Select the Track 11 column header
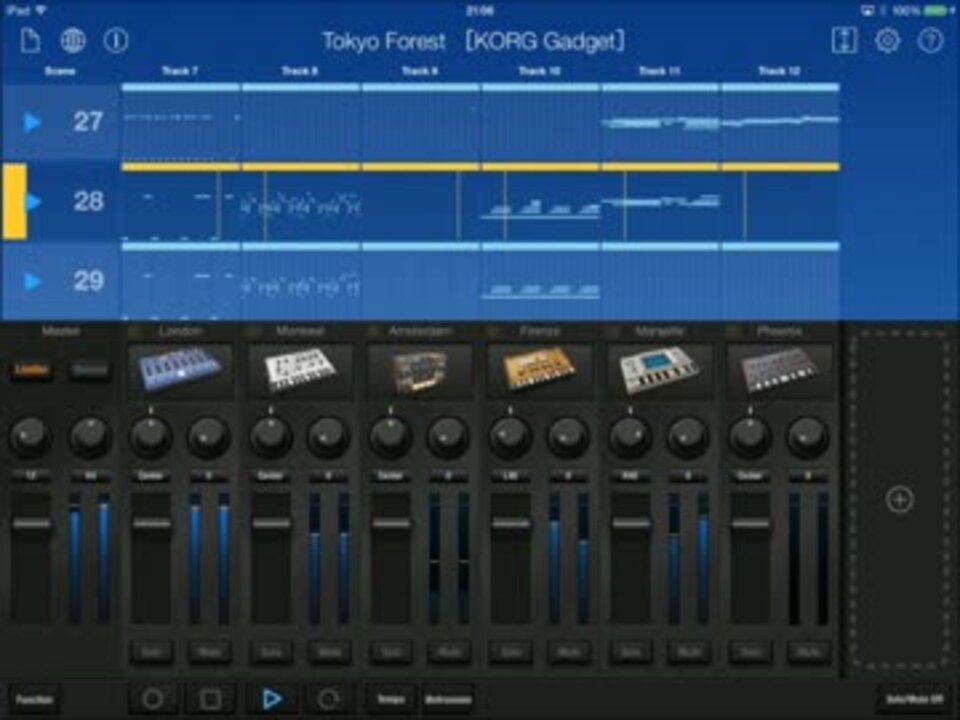The width and height of the screenshot is (960, 720). pos(659,71)
